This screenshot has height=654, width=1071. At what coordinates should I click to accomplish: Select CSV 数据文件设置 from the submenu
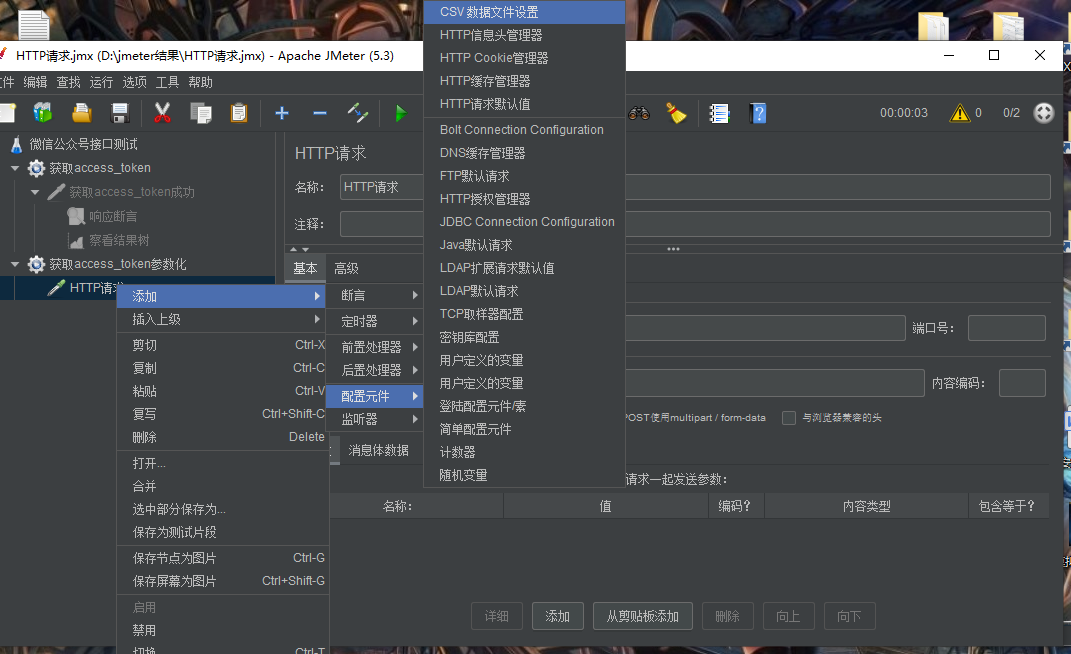pyautogui.click(x=524, y=12)
